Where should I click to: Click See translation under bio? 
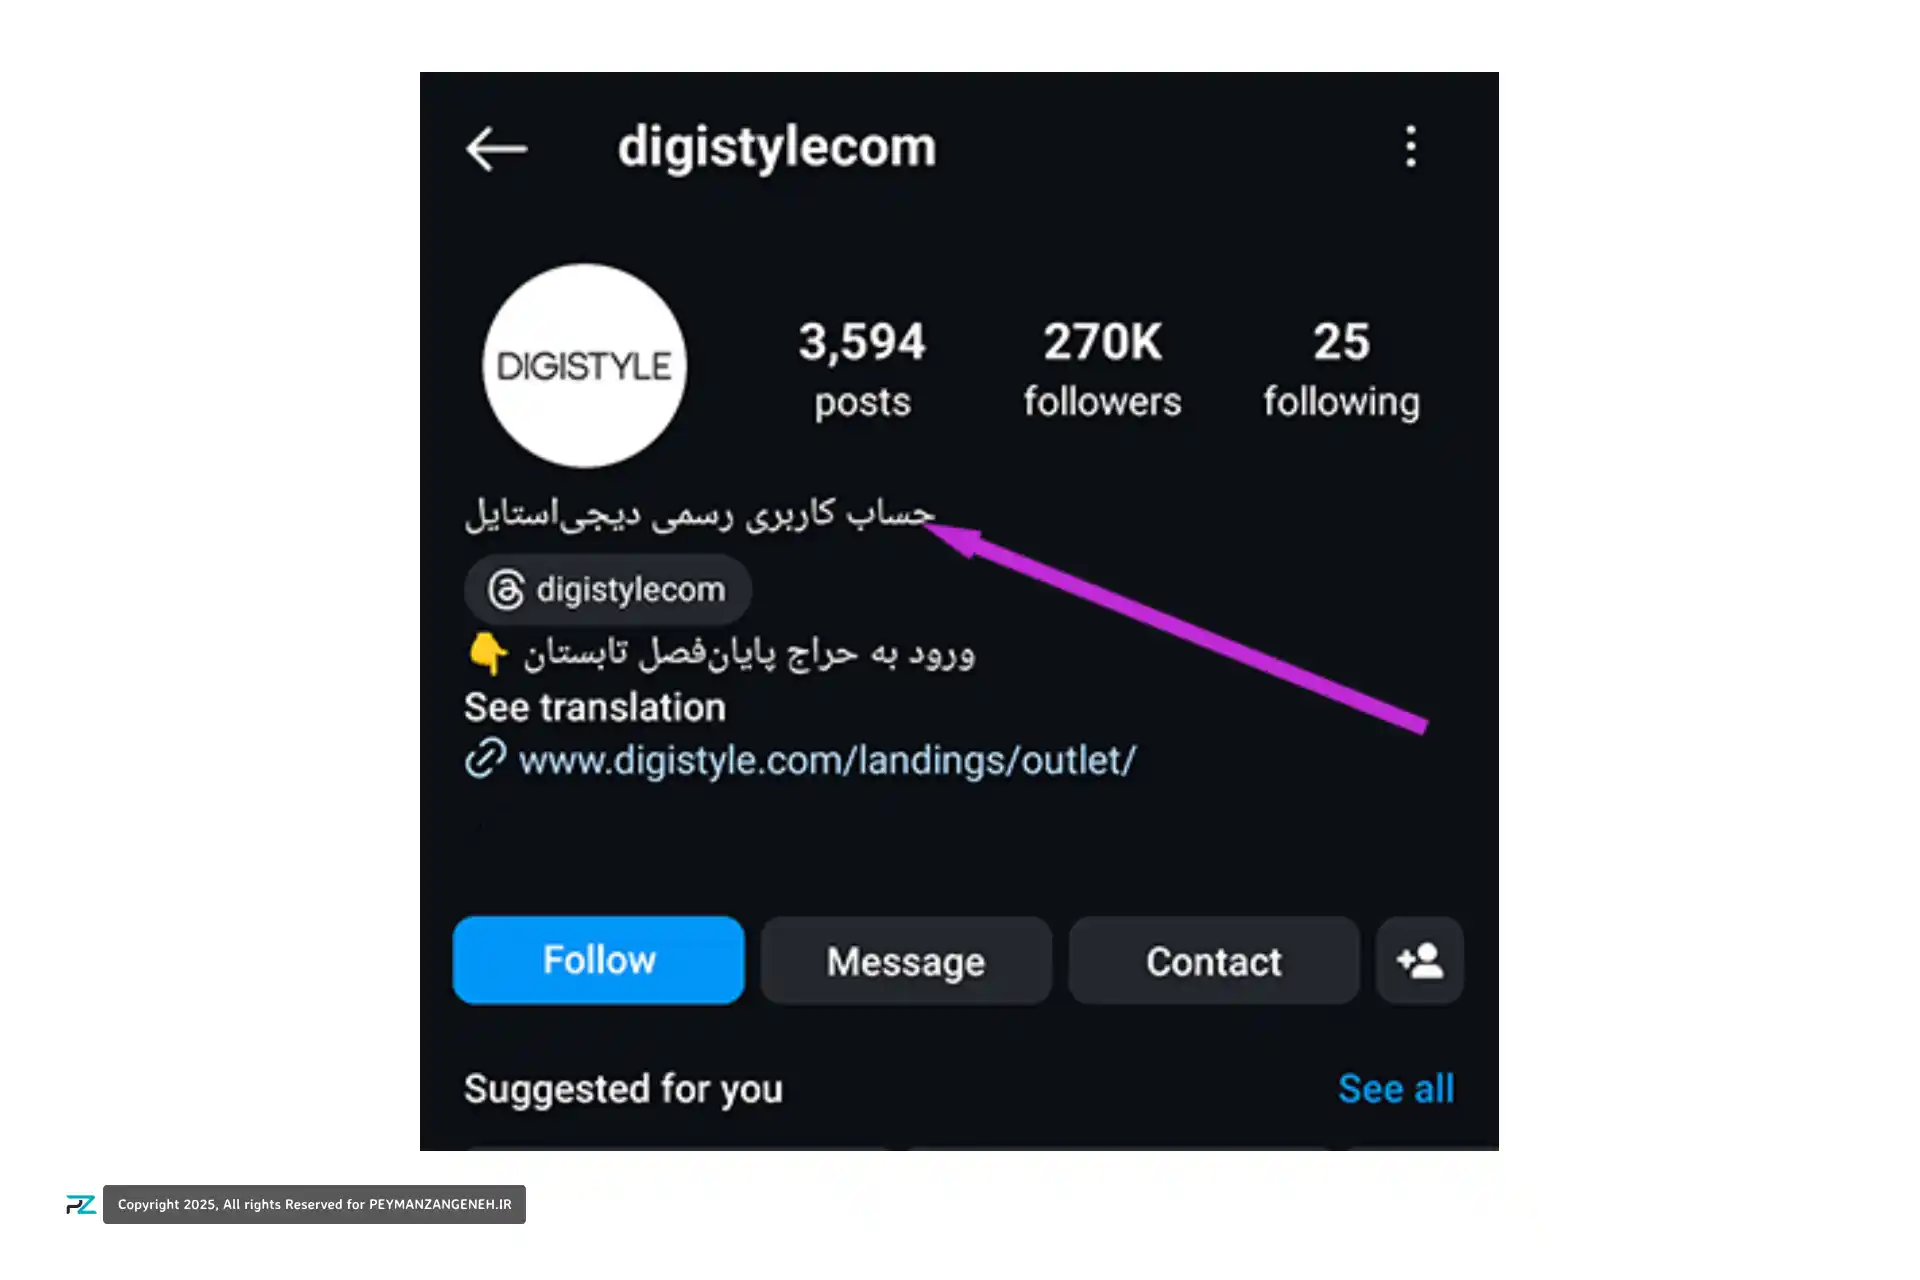coord(595,707)
